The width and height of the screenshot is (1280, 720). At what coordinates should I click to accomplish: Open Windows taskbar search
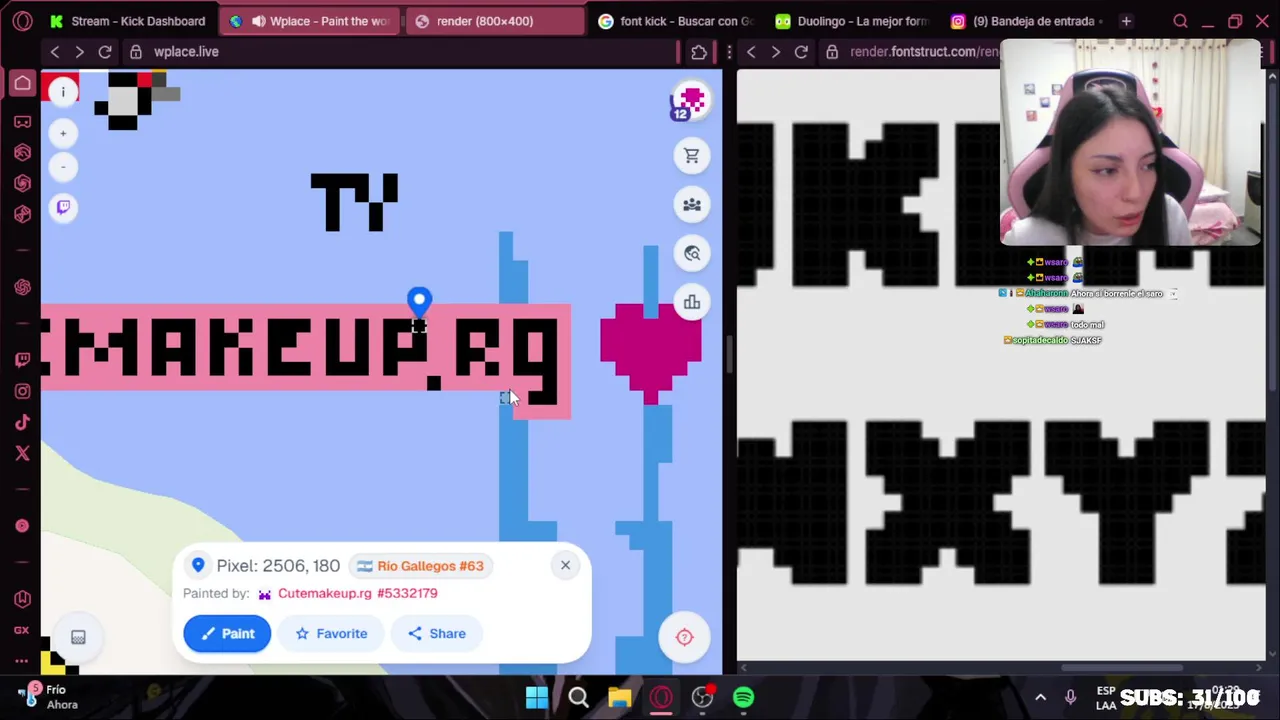(x=578, y=697)
